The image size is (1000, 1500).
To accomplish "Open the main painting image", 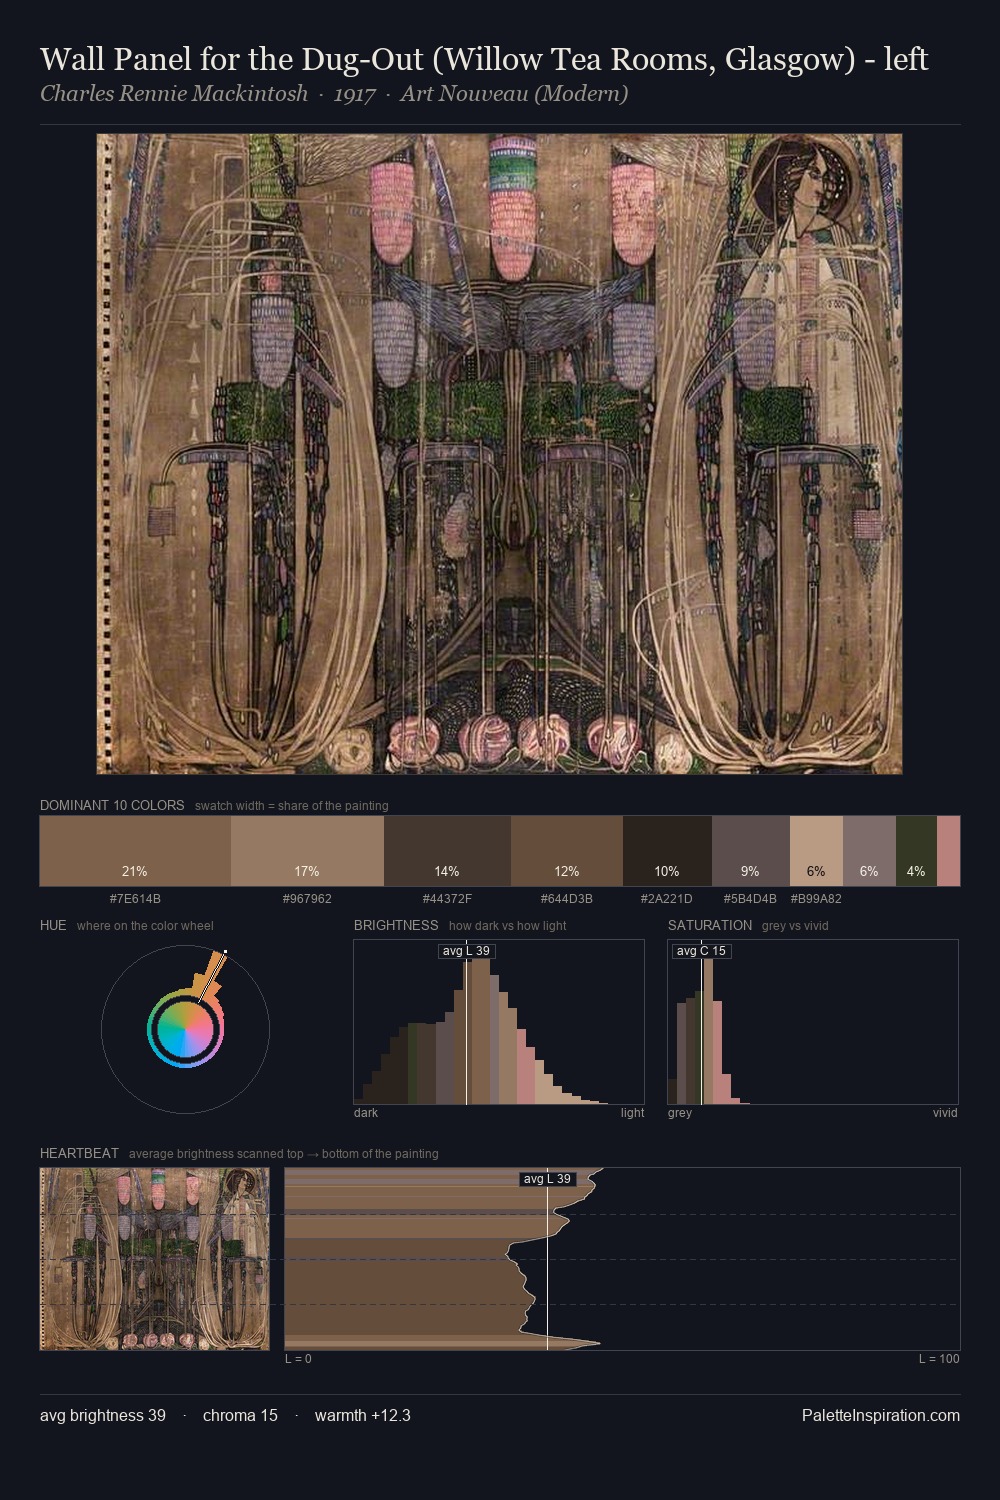I will tap(499, 454).
